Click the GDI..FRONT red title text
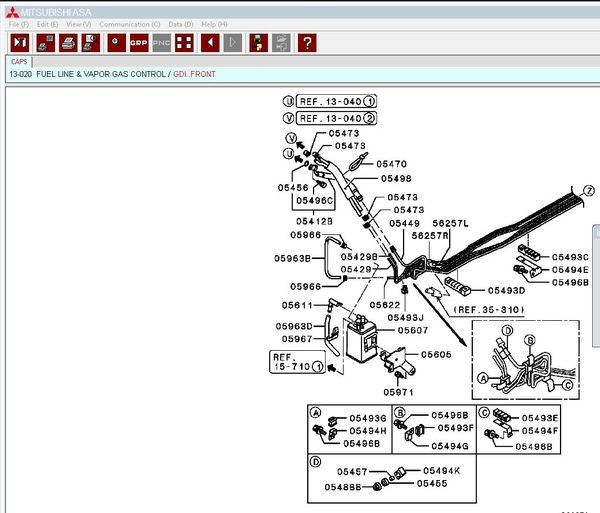This screenshot has width=600, height=513. pos(193,74)
